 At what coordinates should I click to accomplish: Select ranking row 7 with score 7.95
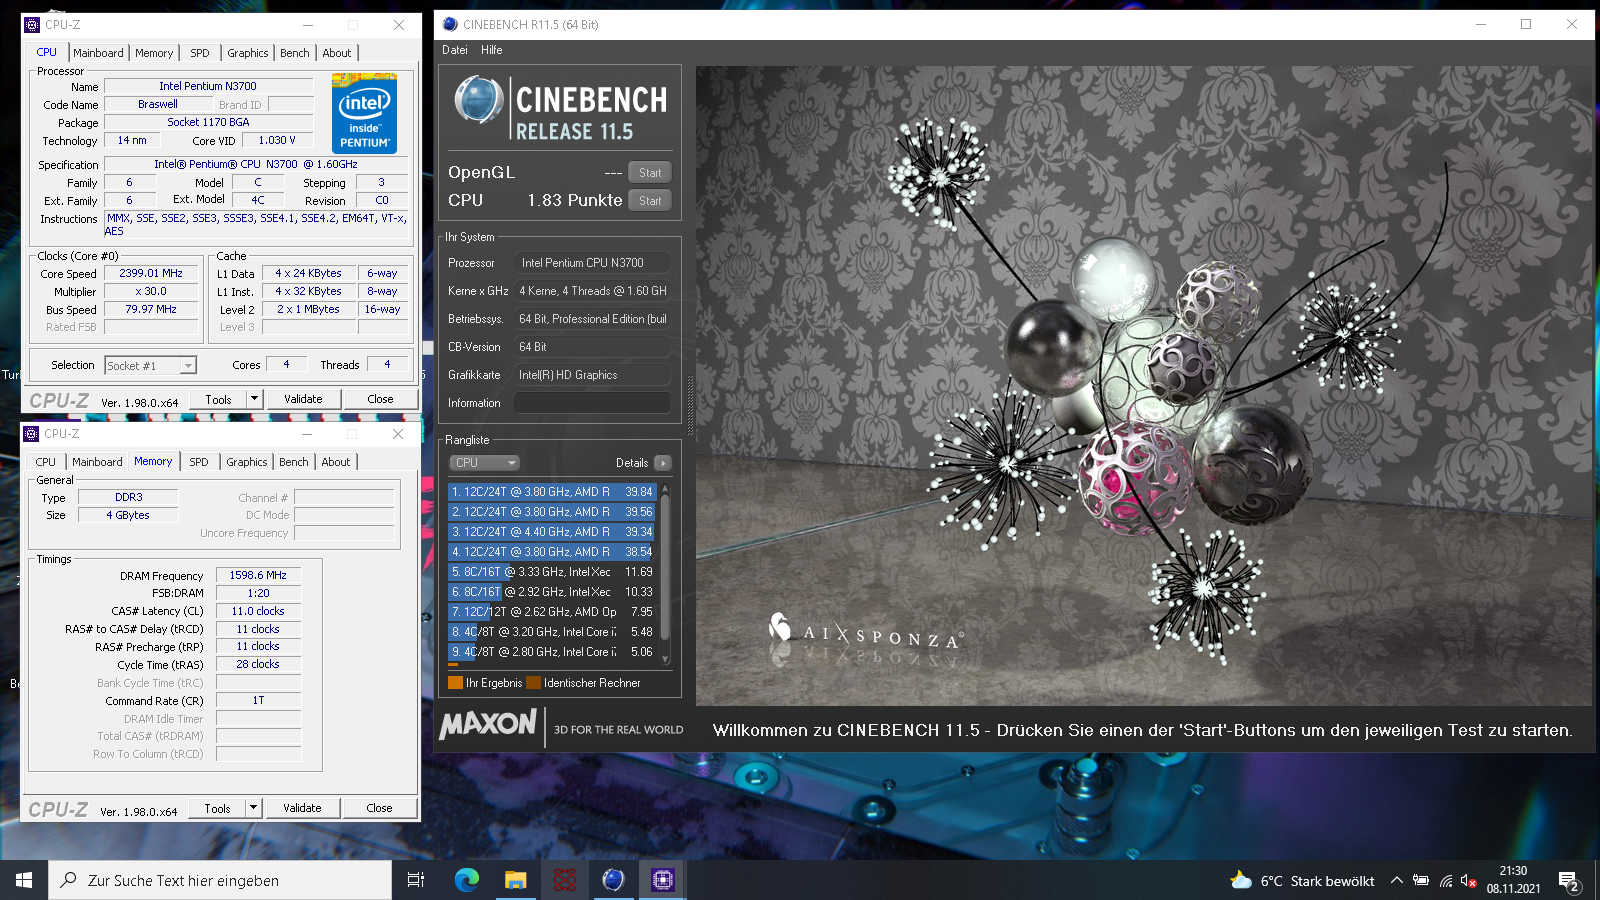pyautogui.click(x=552, y=612)
